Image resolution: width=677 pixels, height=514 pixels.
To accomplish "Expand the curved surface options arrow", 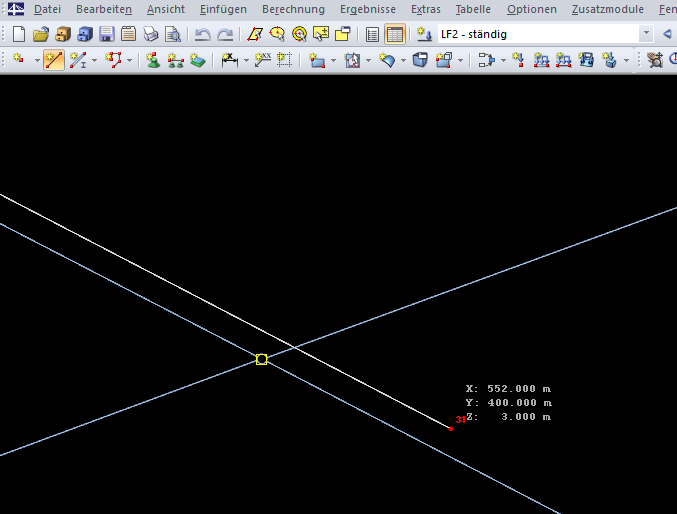I will point(403,60).
